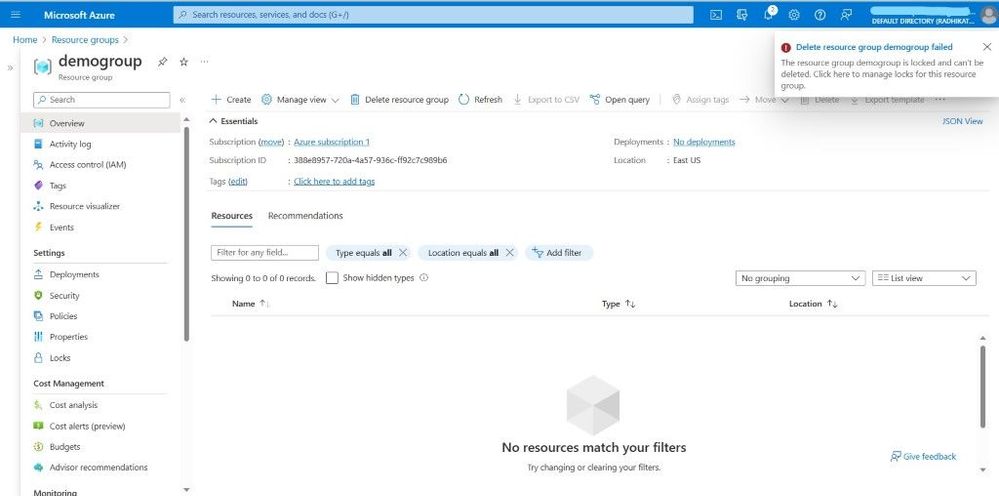Mark demogroup as favorite with star
Screen dimensions: 999x496
(184, 62)
